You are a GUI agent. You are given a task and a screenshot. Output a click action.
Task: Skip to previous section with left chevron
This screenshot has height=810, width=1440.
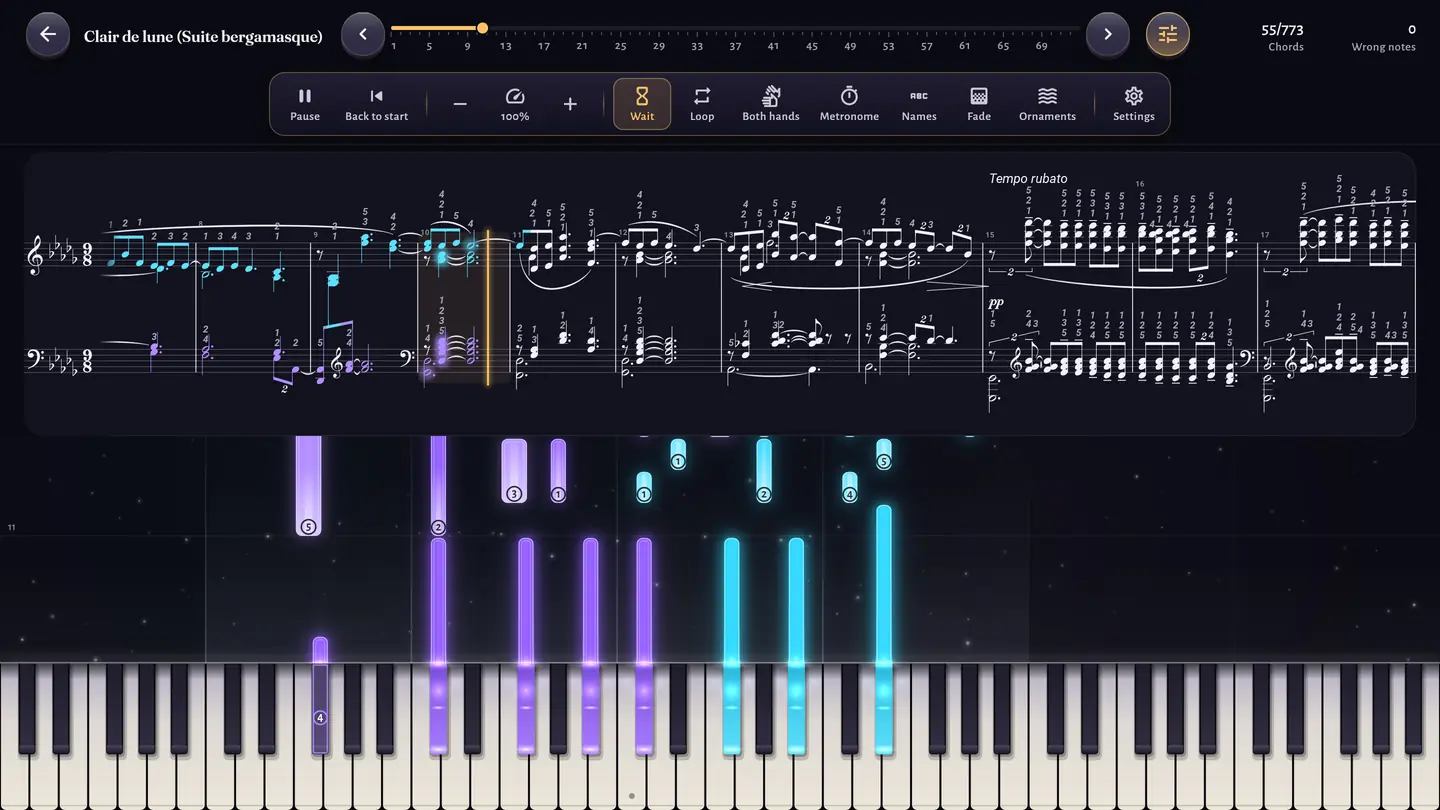[x=363, y=35]
